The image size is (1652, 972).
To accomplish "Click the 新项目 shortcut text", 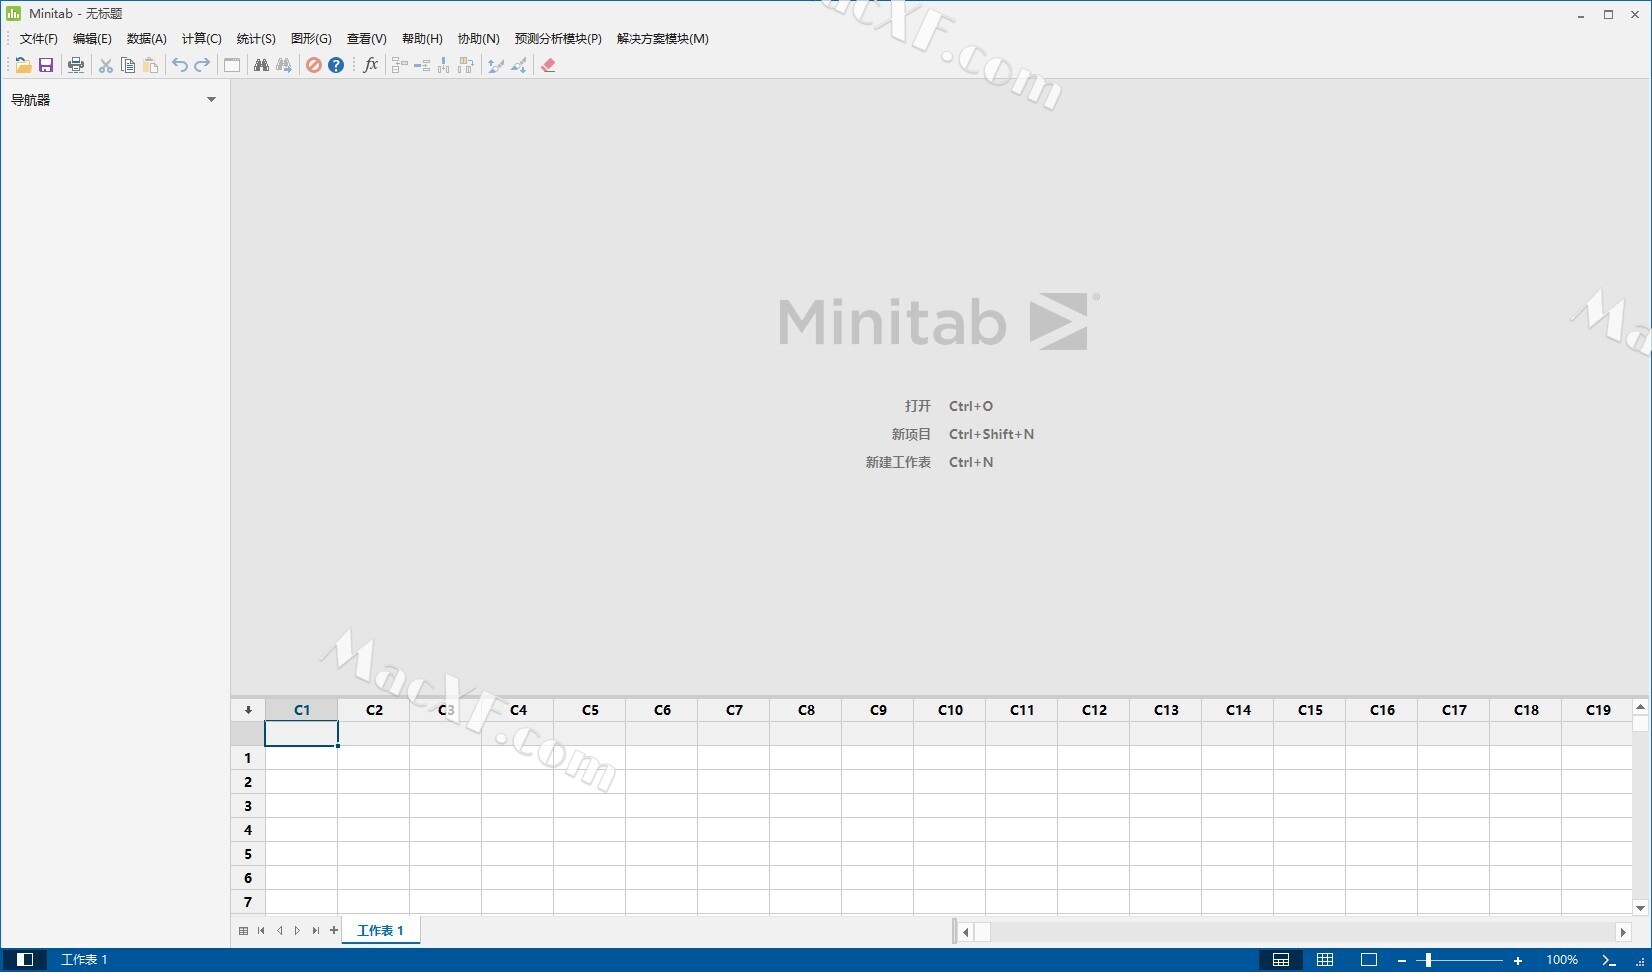I will [x=911, y=434].
